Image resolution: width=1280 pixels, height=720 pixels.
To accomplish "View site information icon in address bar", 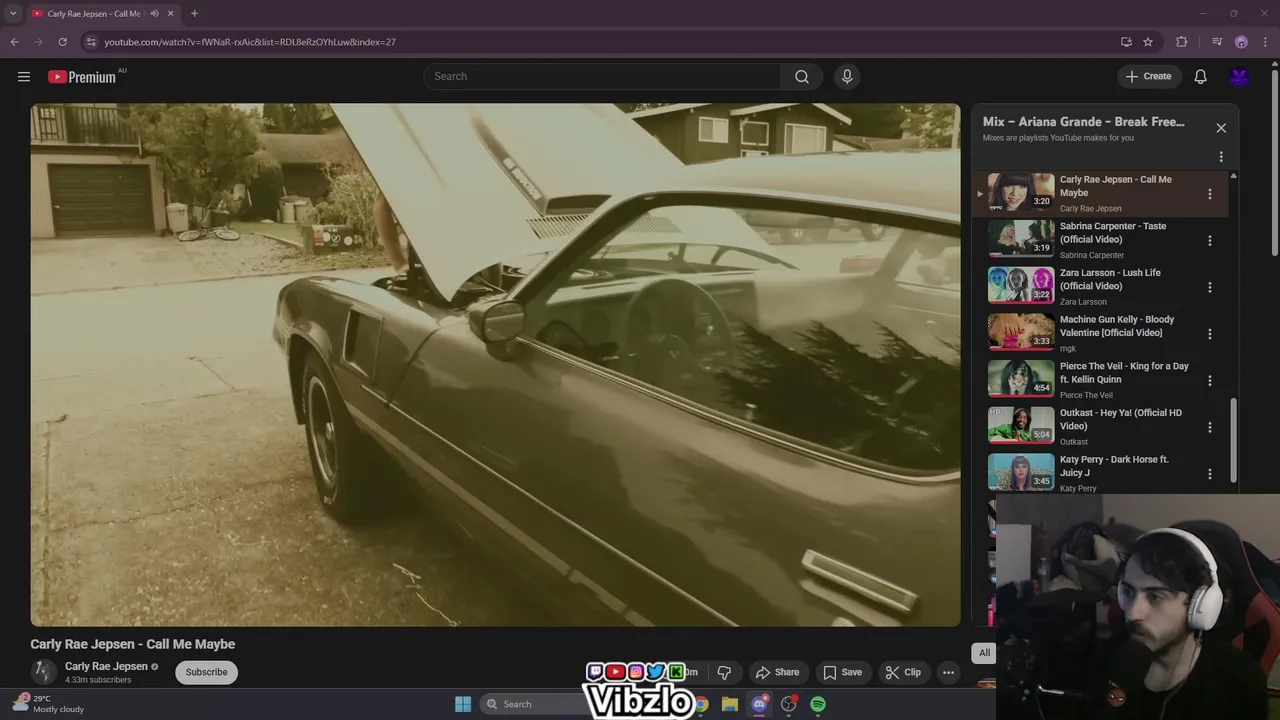I will [x=91, y=42].
